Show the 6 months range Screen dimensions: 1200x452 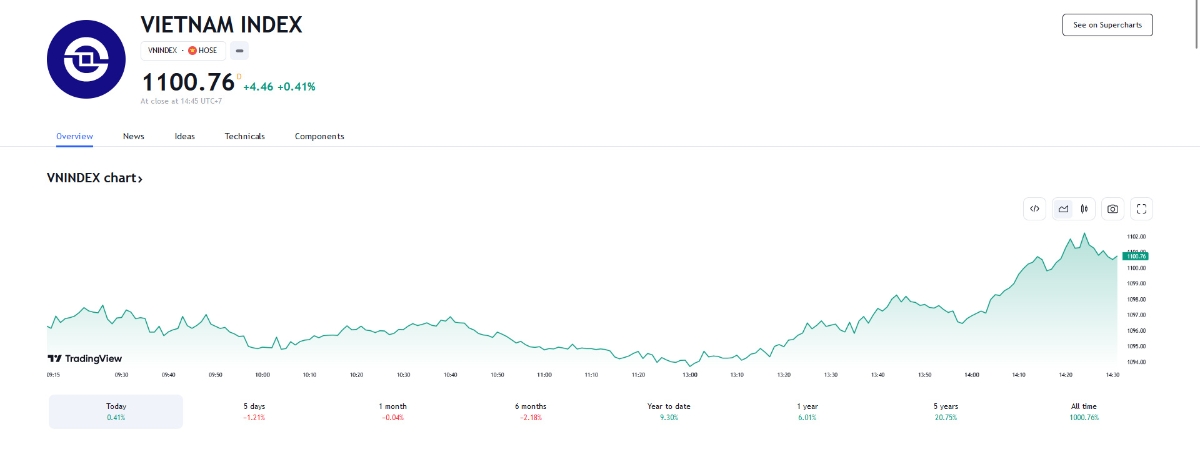click(x=530, y=411)
